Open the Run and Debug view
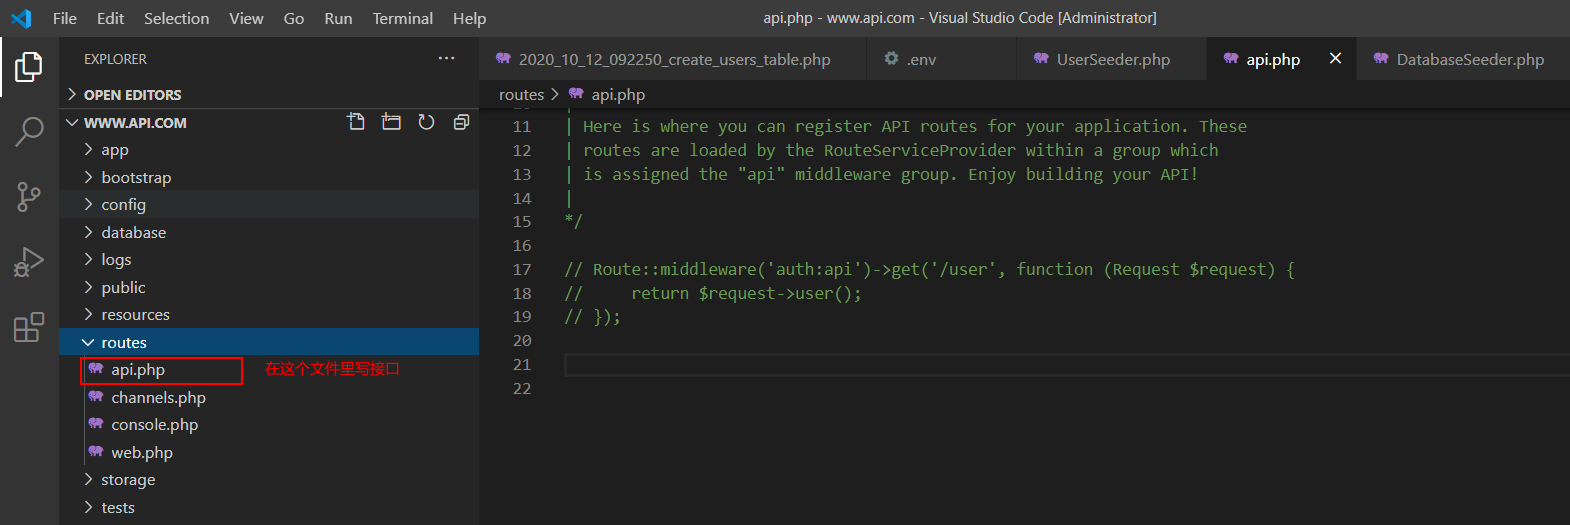Viewport: 1570px width, 525px height. click(29, 262)
